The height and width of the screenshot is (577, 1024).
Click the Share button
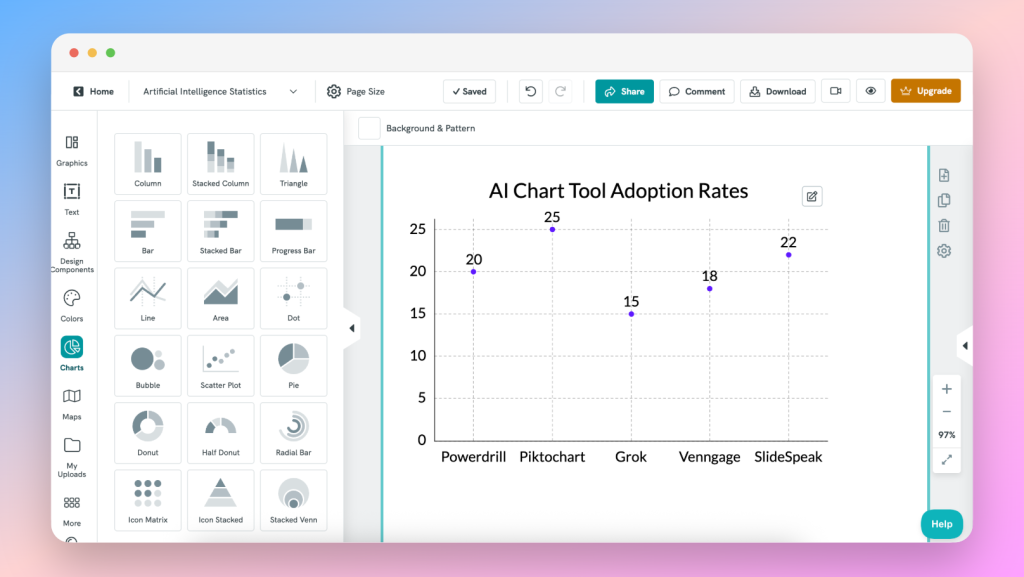point(624,91)
